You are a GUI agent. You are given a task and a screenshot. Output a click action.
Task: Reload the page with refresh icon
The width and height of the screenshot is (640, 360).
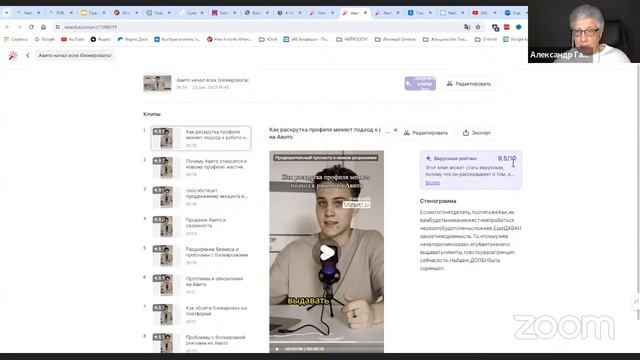click(31, 27)
